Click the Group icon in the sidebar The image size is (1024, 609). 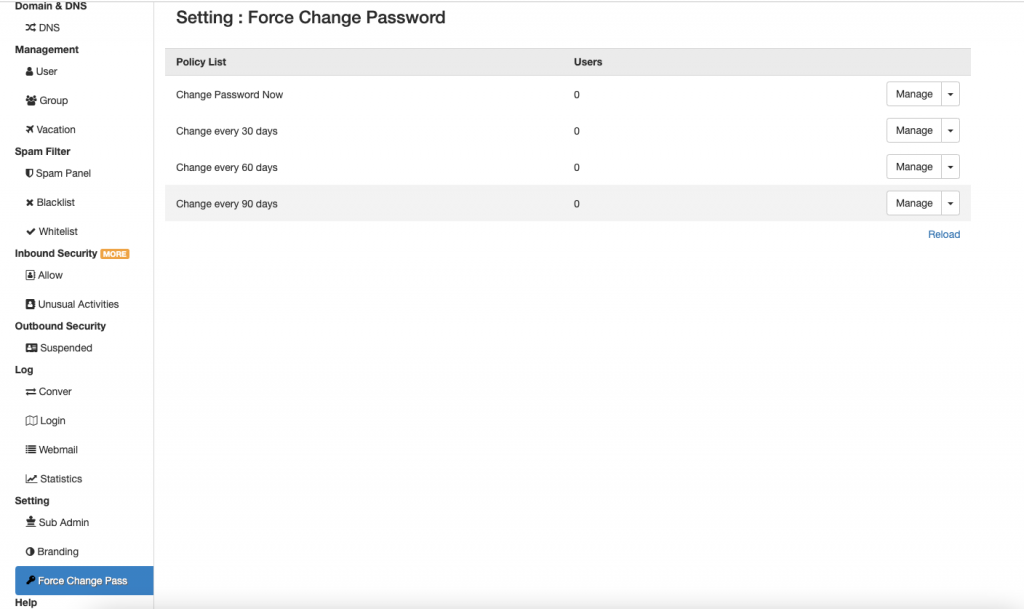[x=30, y=100]
